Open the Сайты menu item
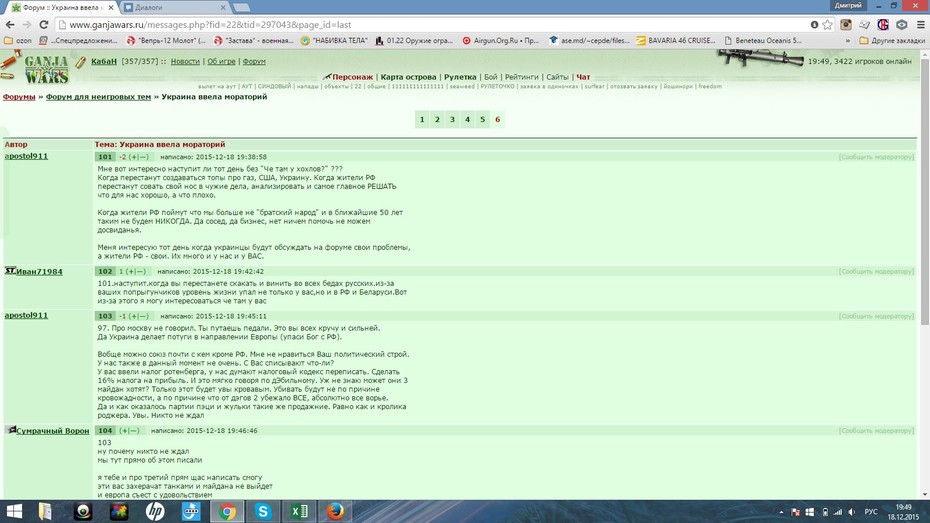The height and width of the screenshot is (523, 930). pos(557,76)
